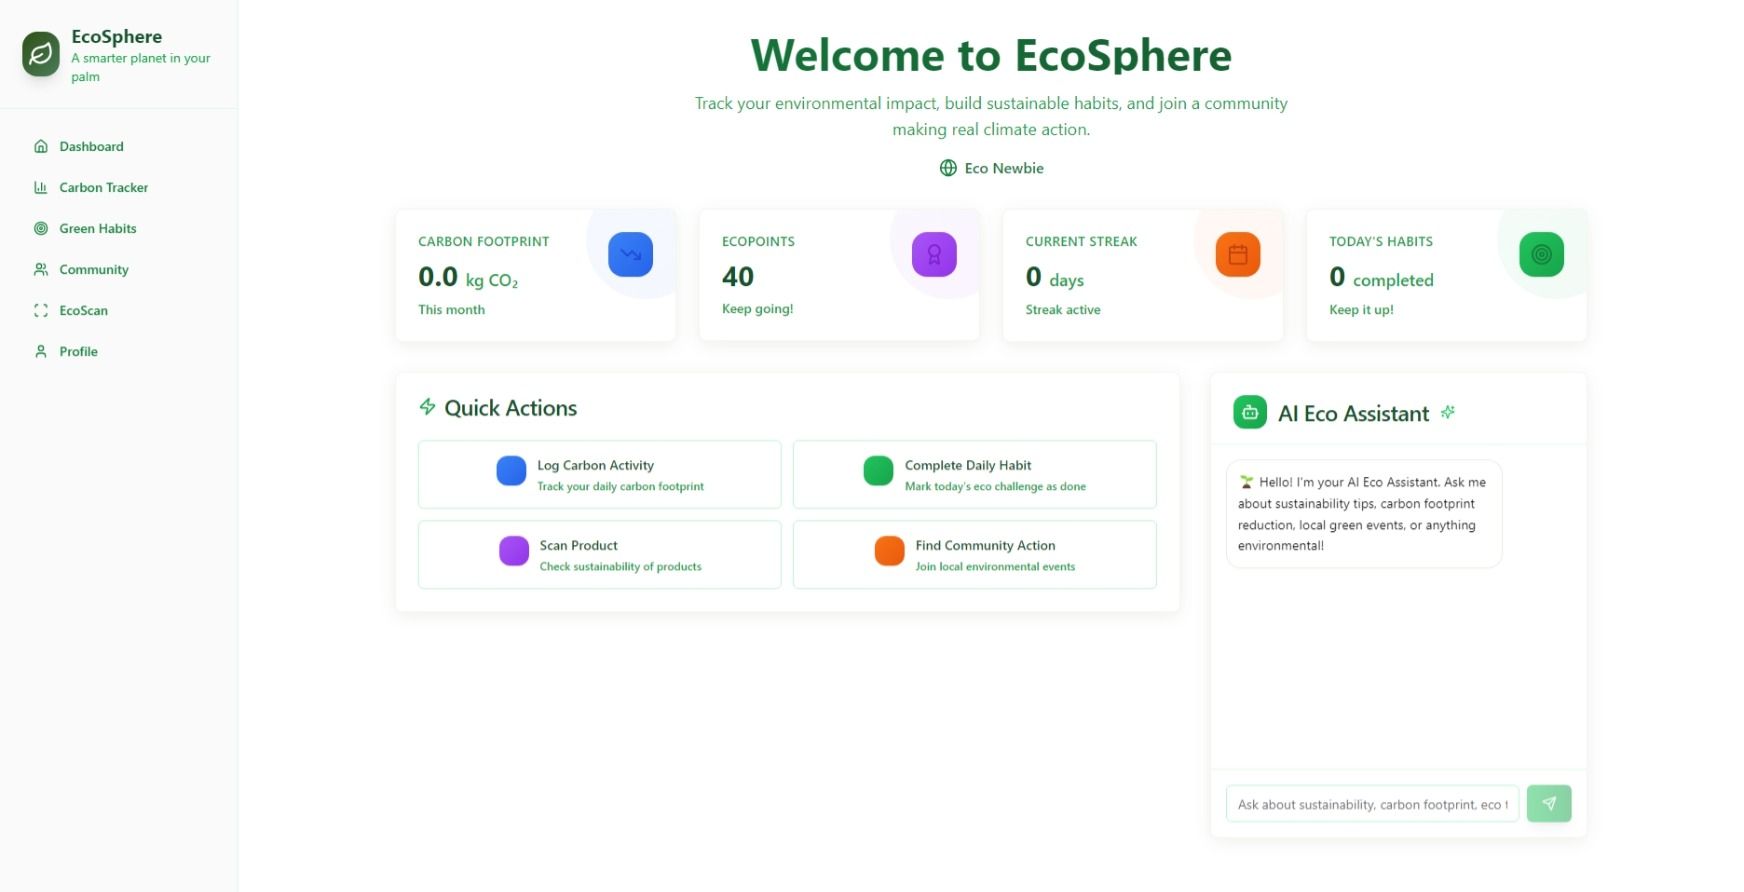
Task: Click the AI assistant greeting message bubble
Action: pyautogui.click(x=1364, y=514)
